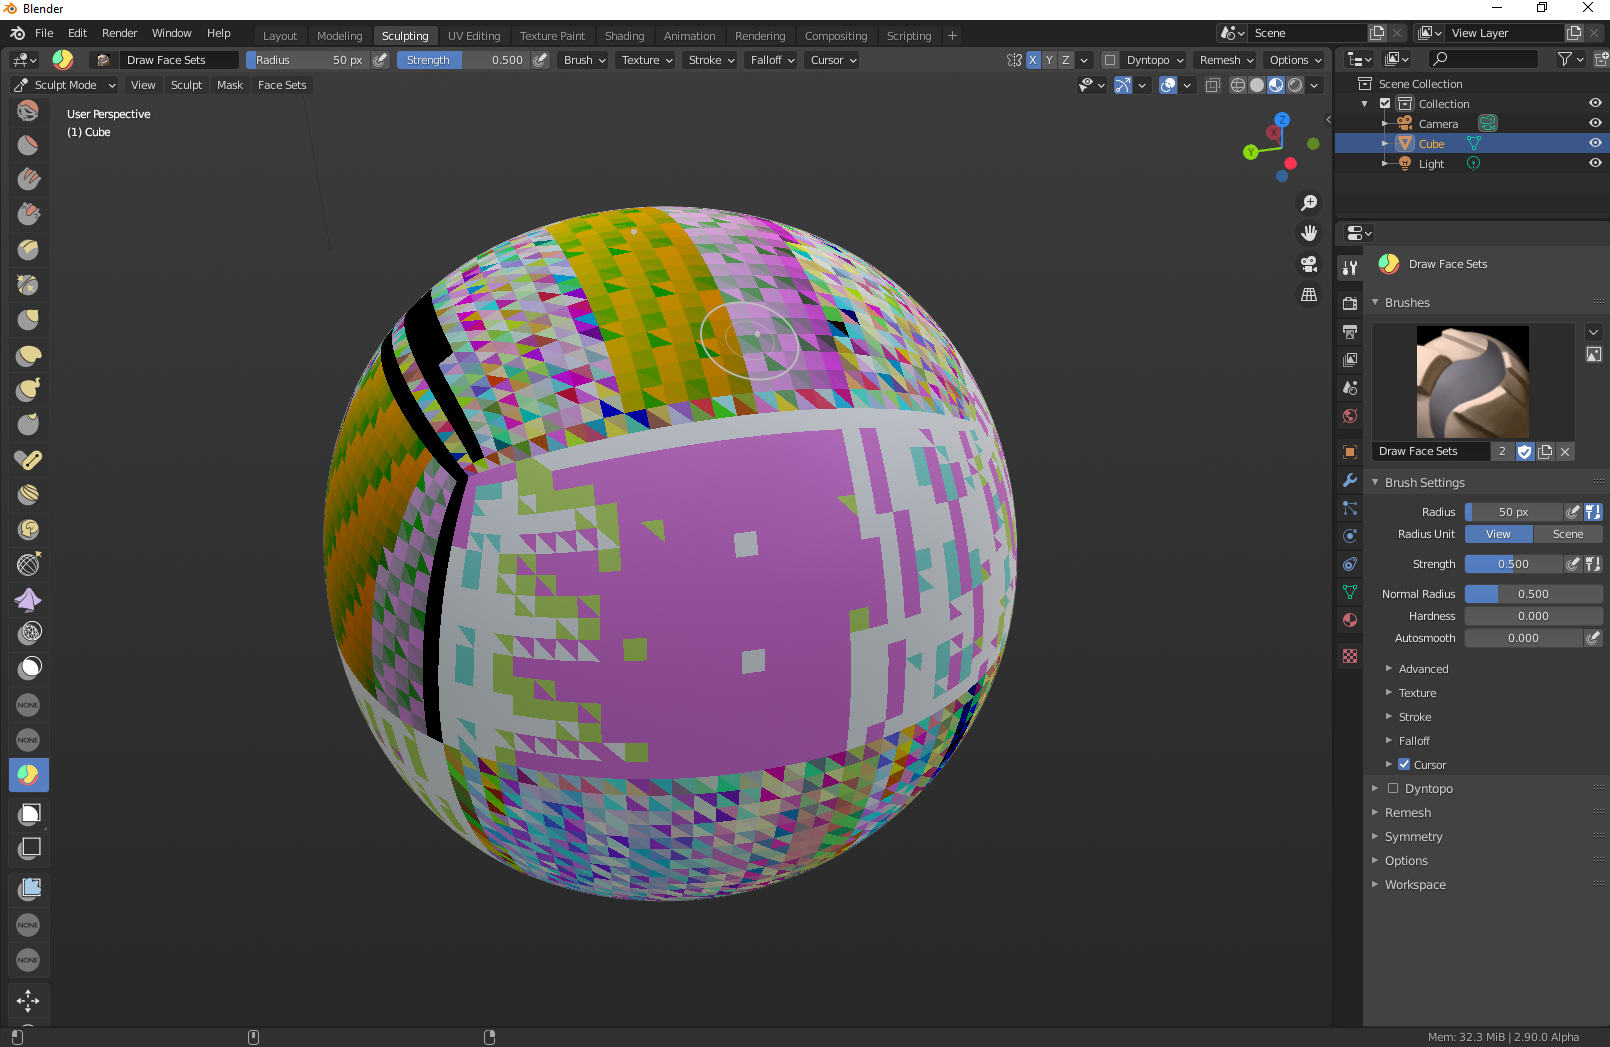The width and height of the screenshot is (1610, 1047).
Task: Open the Physics properties tab
Action: (x=1350, y=536)
